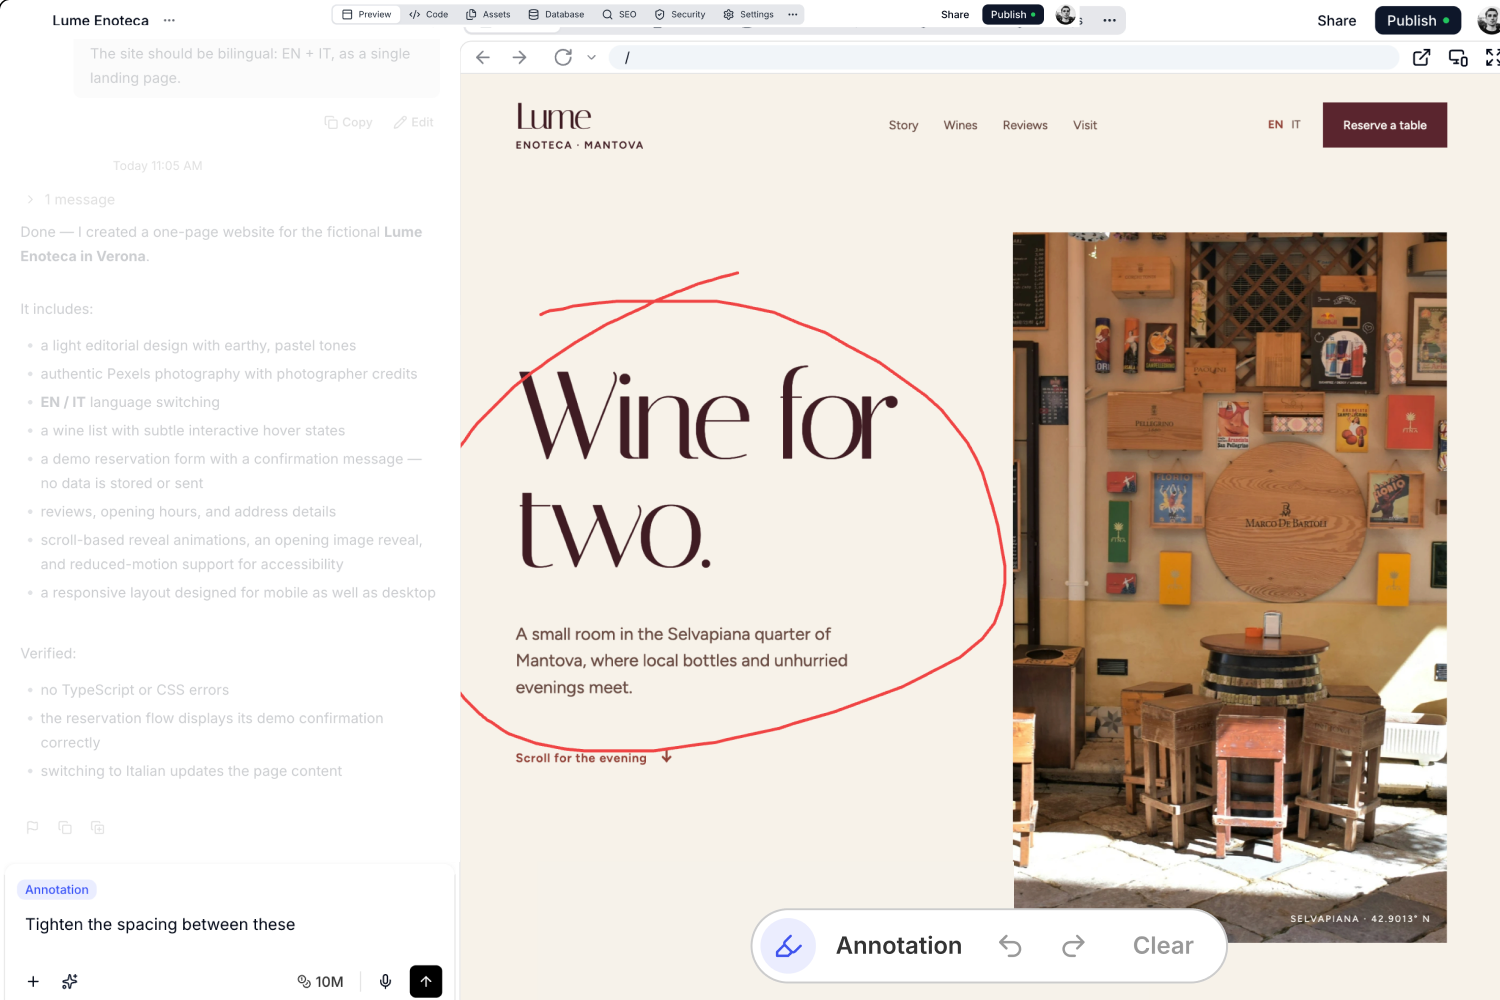Add an attachment with plus icon

pyautogui.click(x=33, y=981)
